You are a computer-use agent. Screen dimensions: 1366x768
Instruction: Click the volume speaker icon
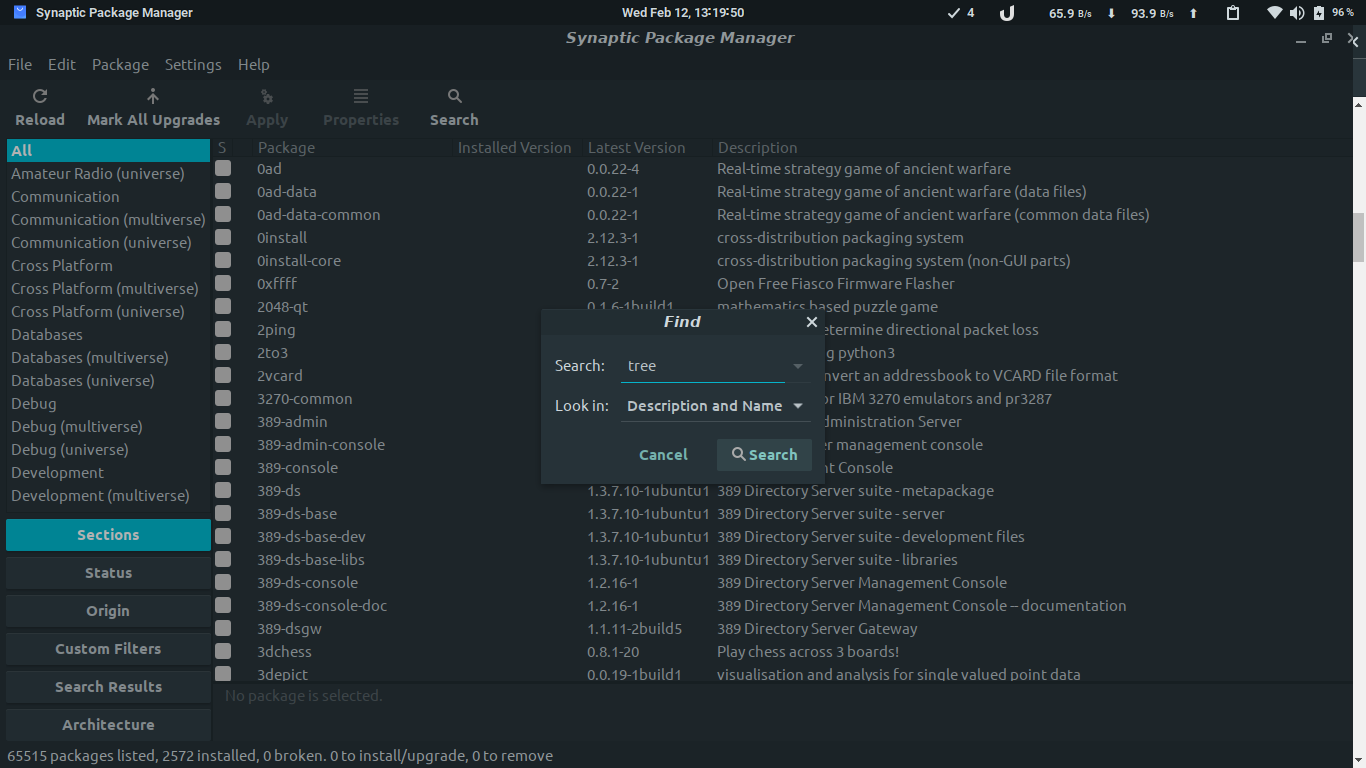point(1297,13)
